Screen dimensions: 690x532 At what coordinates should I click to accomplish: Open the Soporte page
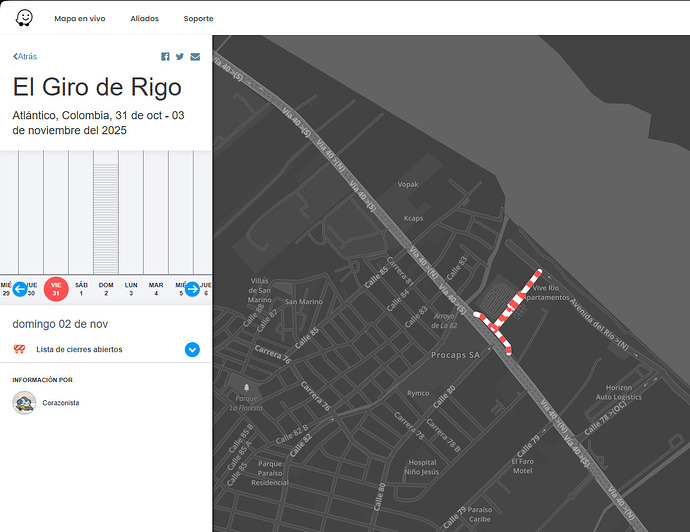198,19
